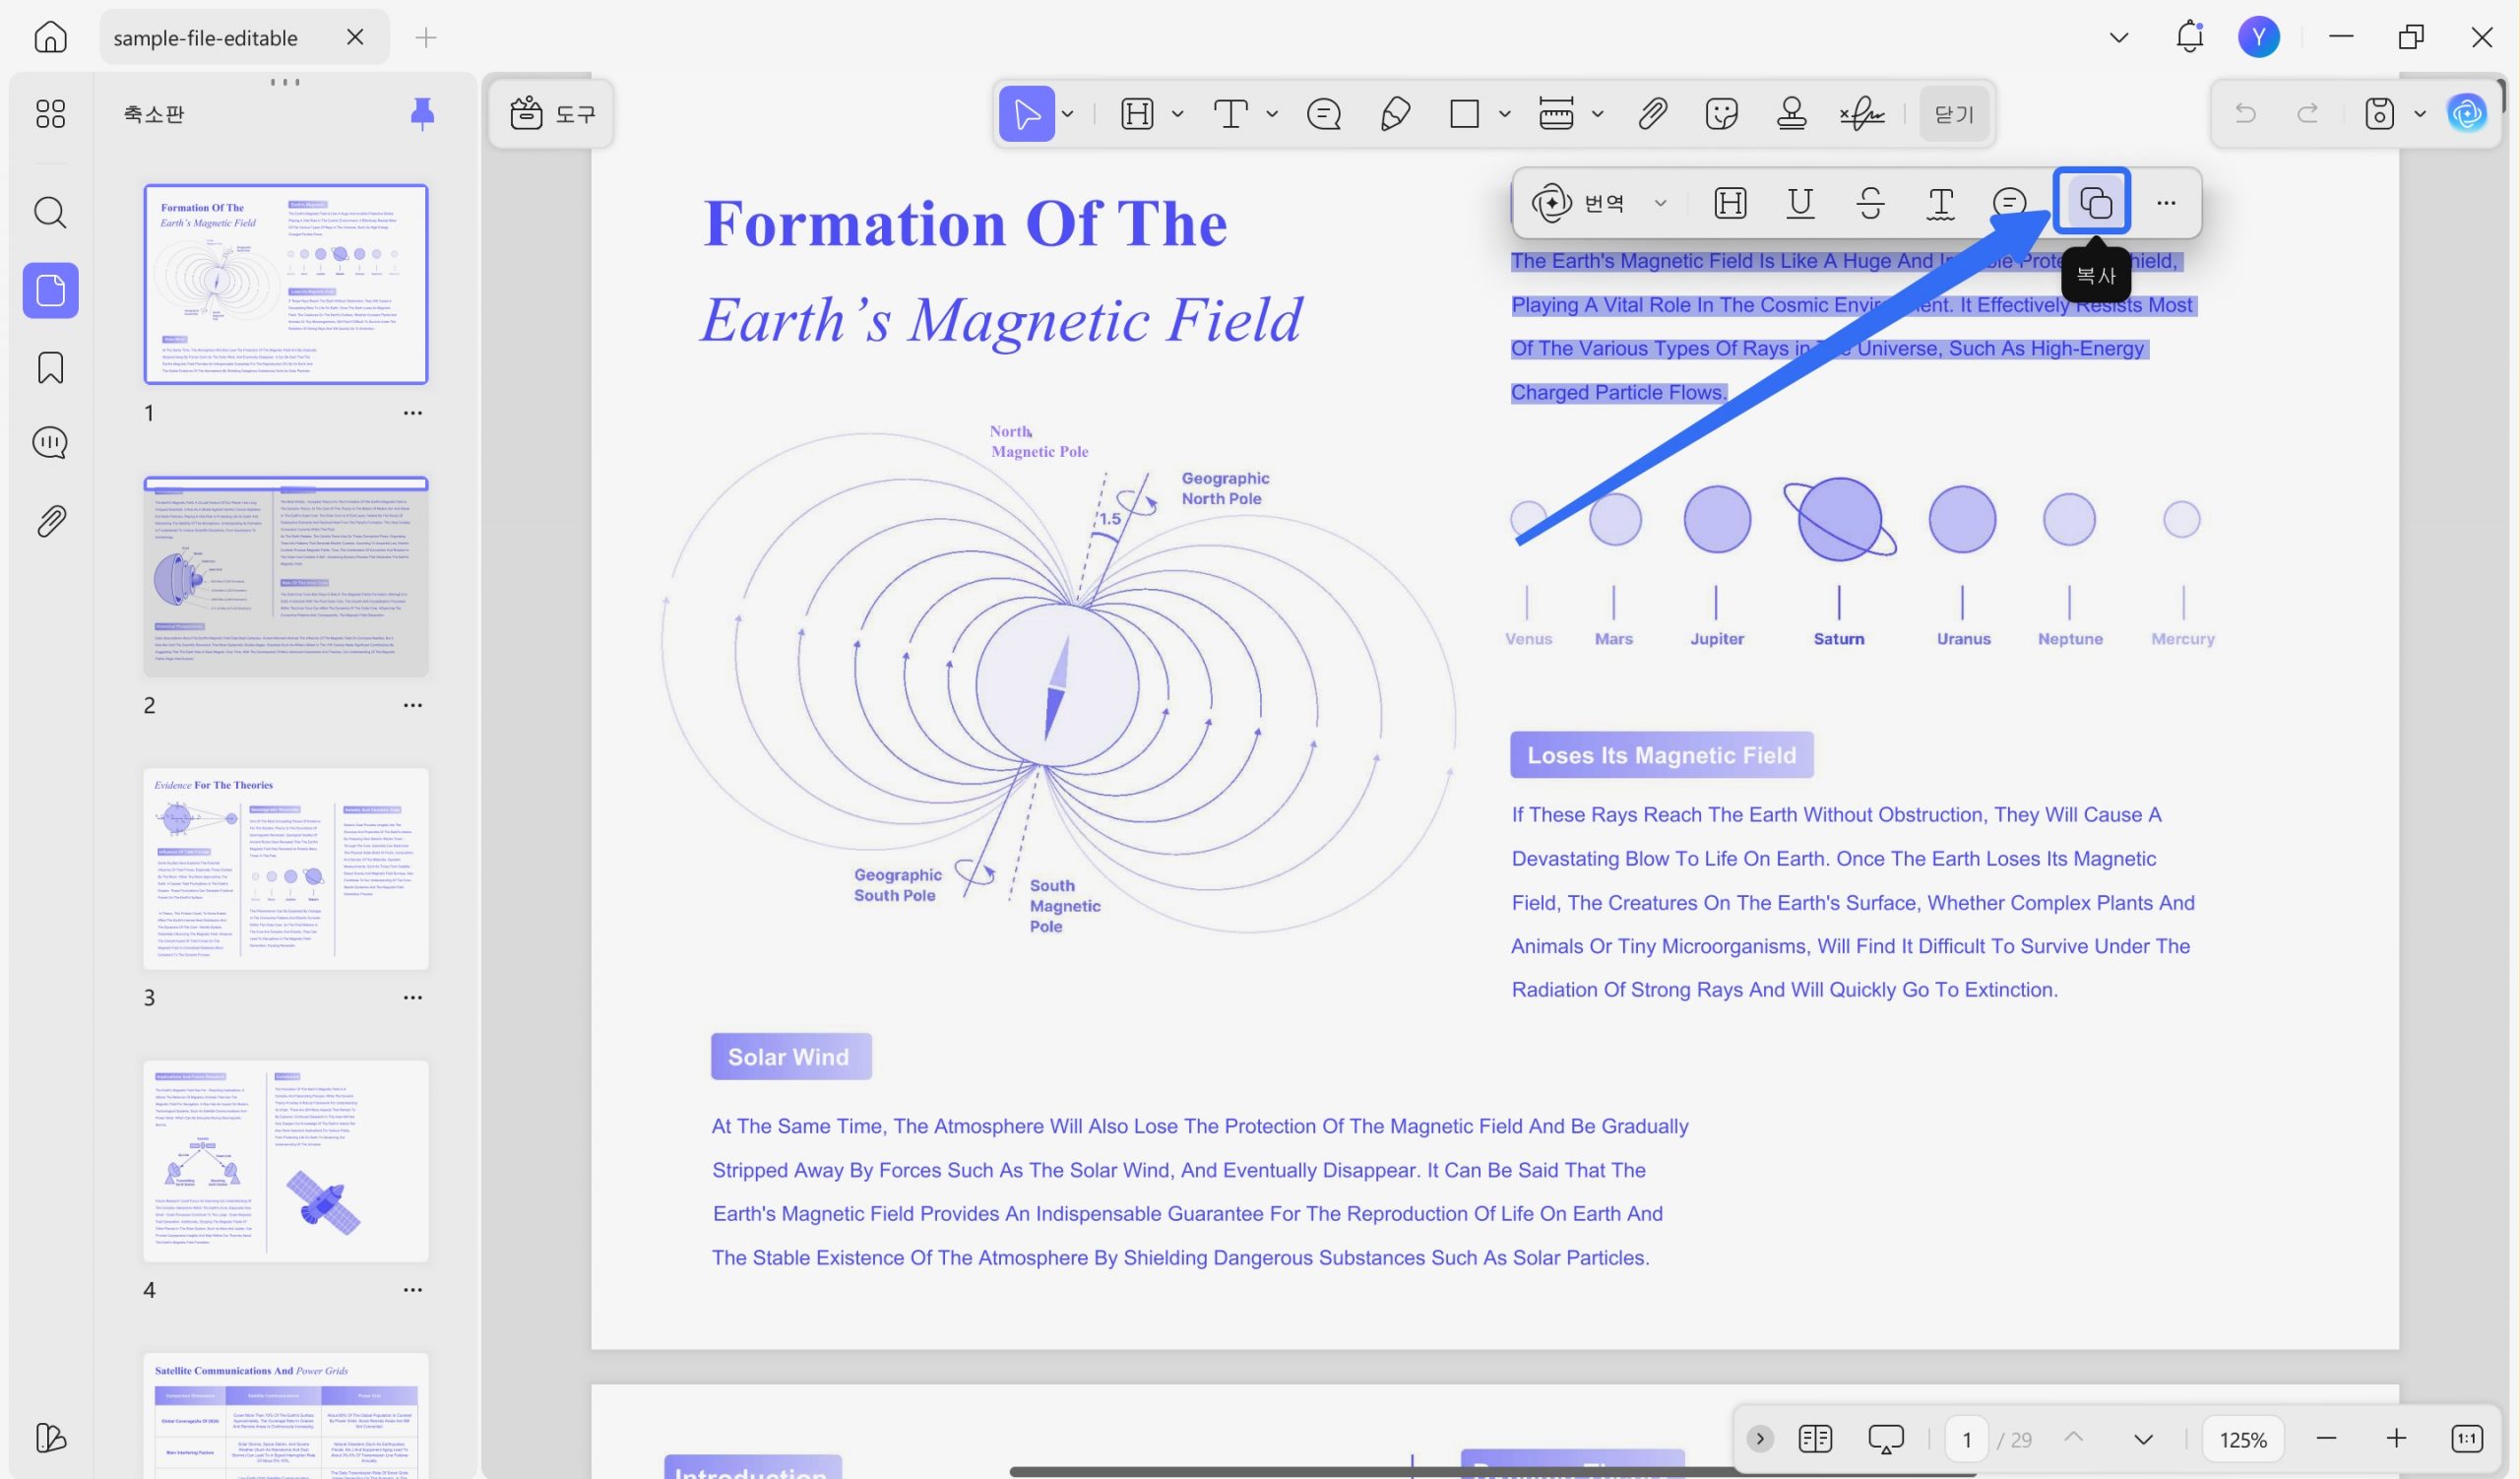
Task: Open page 3 thumbnail options menu
Action: click(413, 998)
